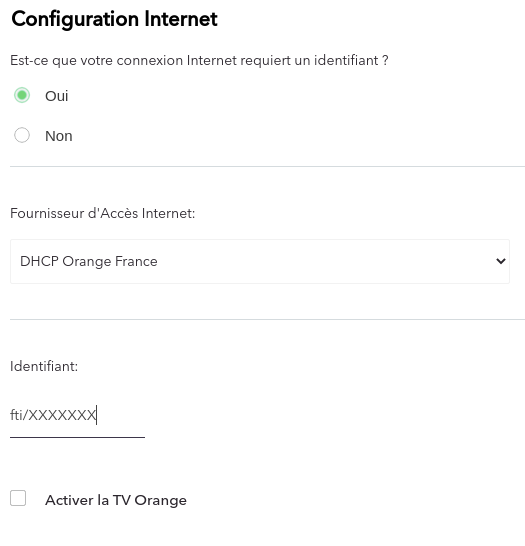The image size is (525, 546).
Task: Click the underline beneath the Identifiant field
Action: [x=77, y=437]
